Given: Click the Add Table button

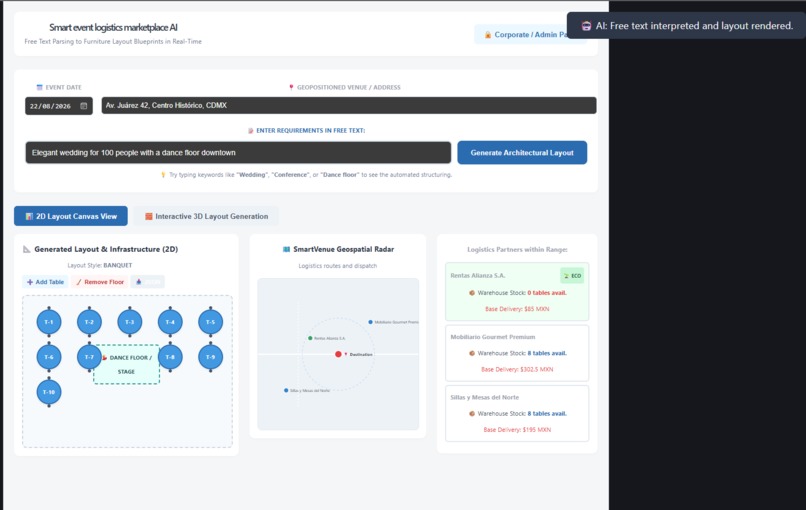Looking at the screenshot, I should coord(45,282).
